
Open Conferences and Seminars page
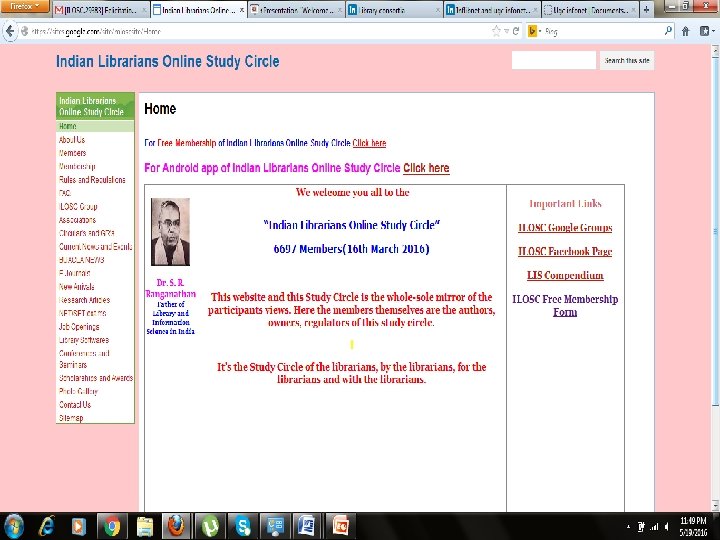point(84,359)
